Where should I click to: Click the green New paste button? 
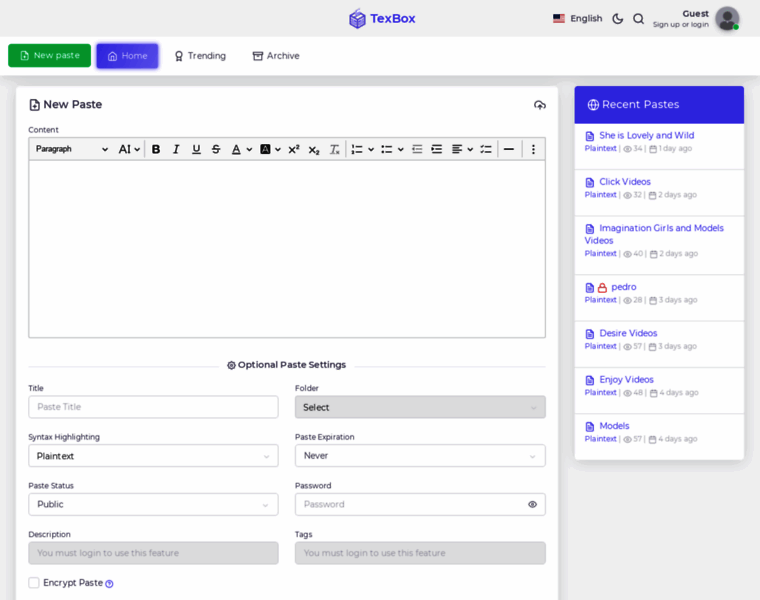click(49, 56)
